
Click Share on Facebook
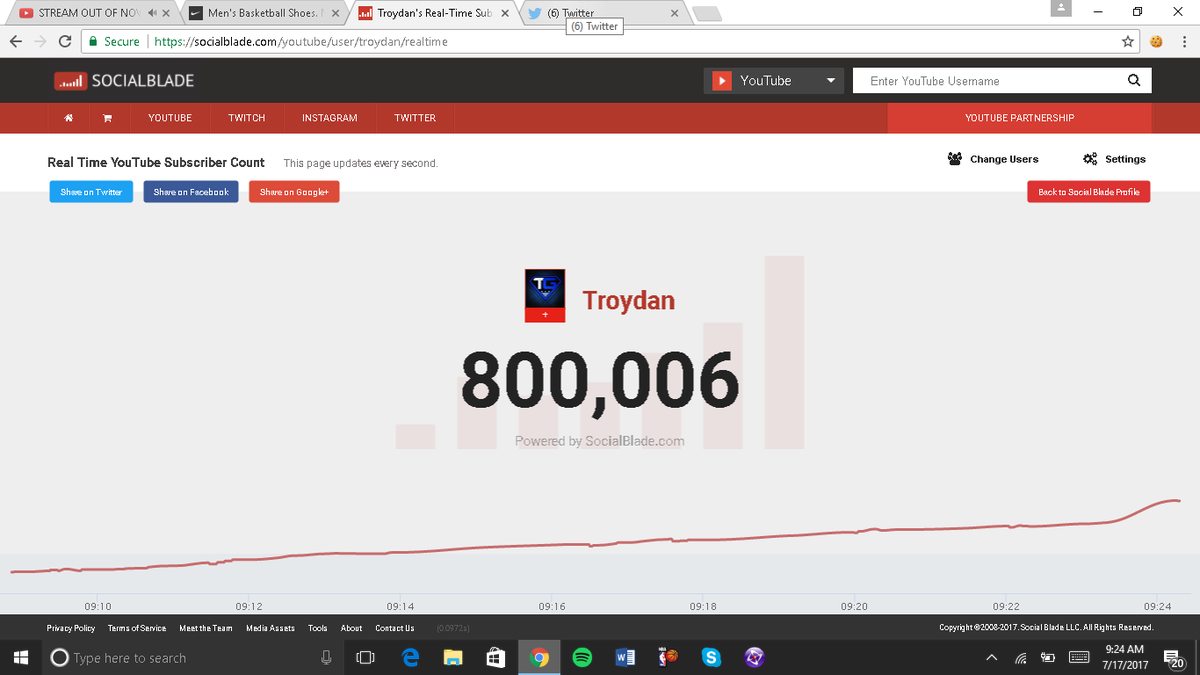[x=191, y=192]
